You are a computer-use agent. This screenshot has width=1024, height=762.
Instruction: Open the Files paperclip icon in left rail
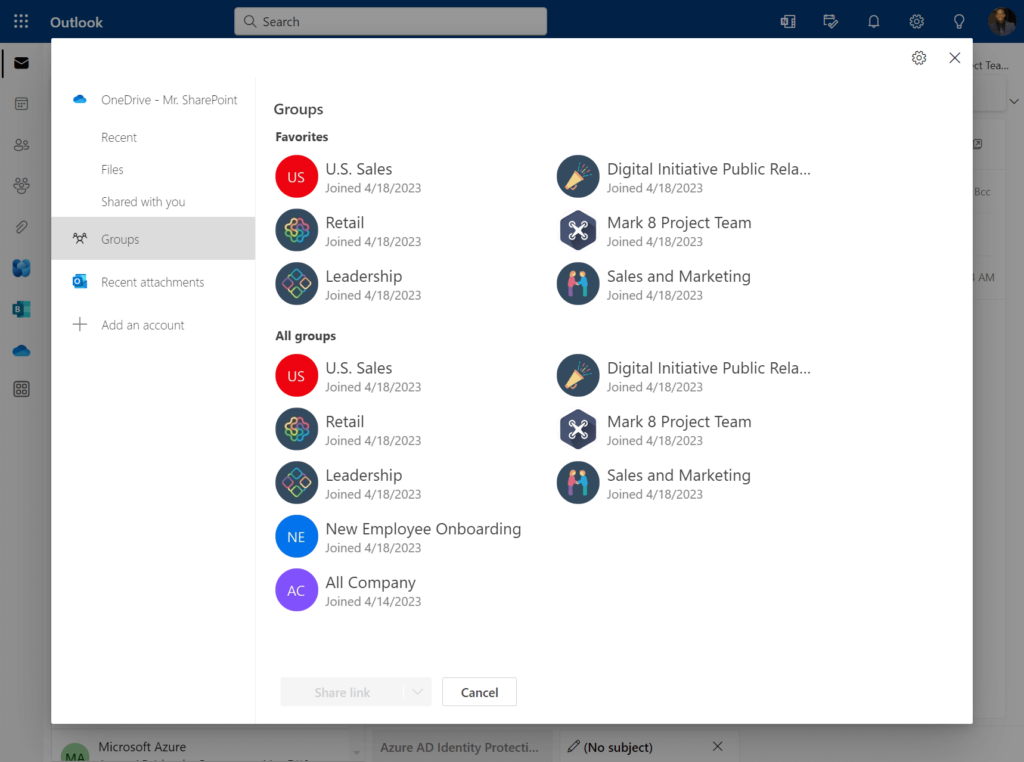pos(21,227)
